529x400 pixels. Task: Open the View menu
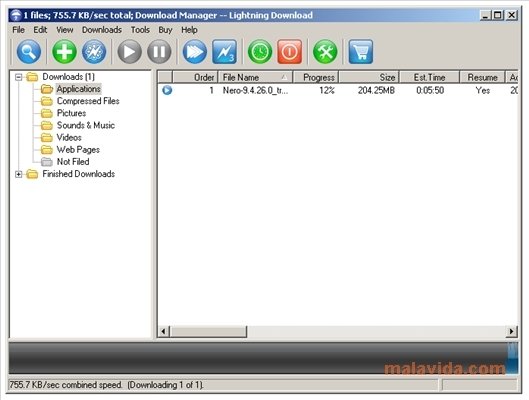click(x=64, y=30)
